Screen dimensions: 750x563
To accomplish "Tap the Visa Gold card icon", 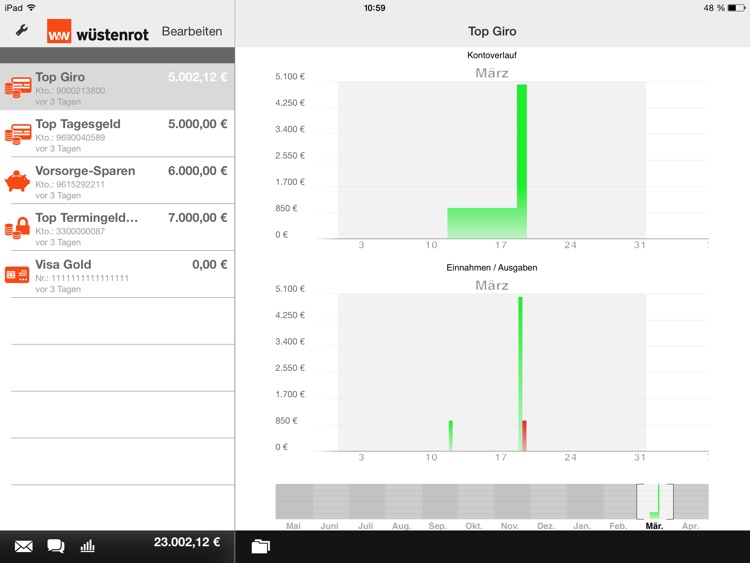I will pyautogui.click(x=17, y=275).
